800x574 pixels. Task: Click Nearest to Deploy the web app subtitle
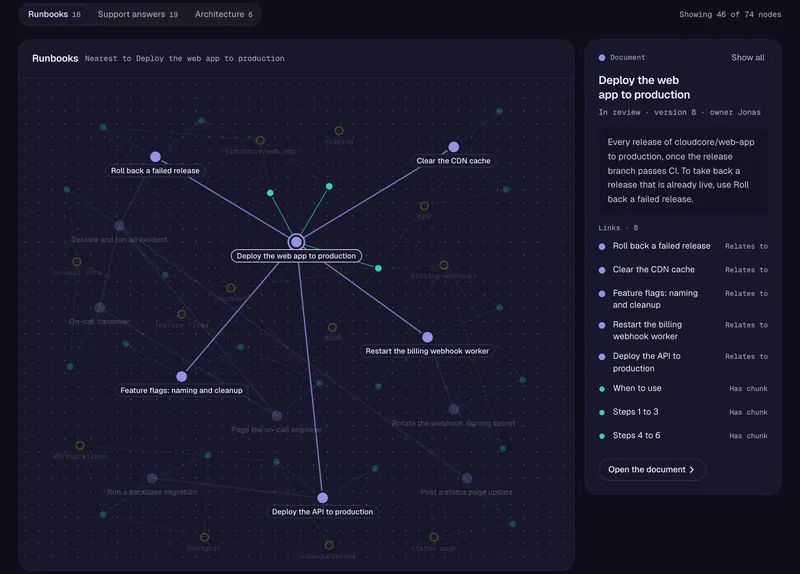click(185, 59)
